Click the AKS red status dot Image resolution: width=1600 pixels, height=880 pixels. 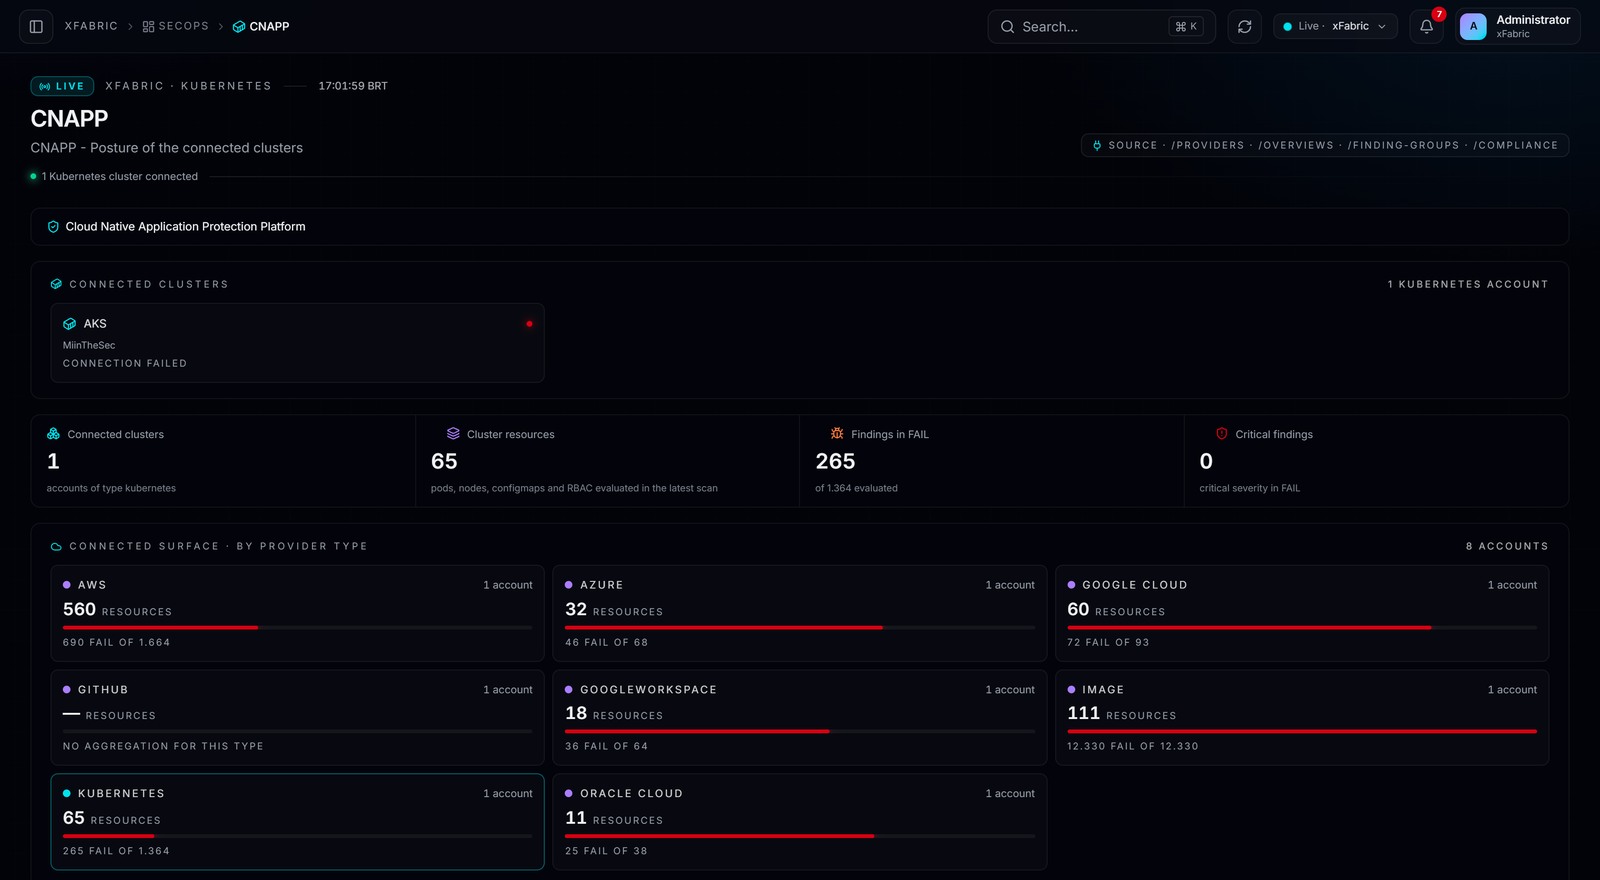click(529, 324)
